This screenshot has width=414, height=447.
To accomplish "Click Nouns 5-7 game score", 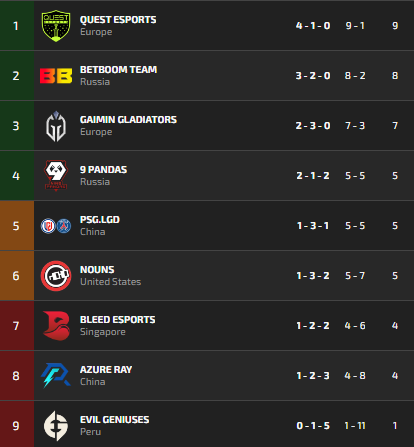I will click(355, 276).
